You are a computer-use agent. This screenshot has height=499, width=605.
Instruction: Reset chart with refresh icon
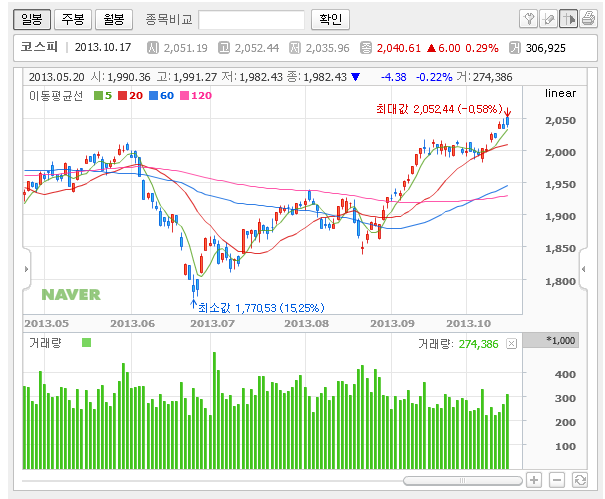tap(580, 480)
